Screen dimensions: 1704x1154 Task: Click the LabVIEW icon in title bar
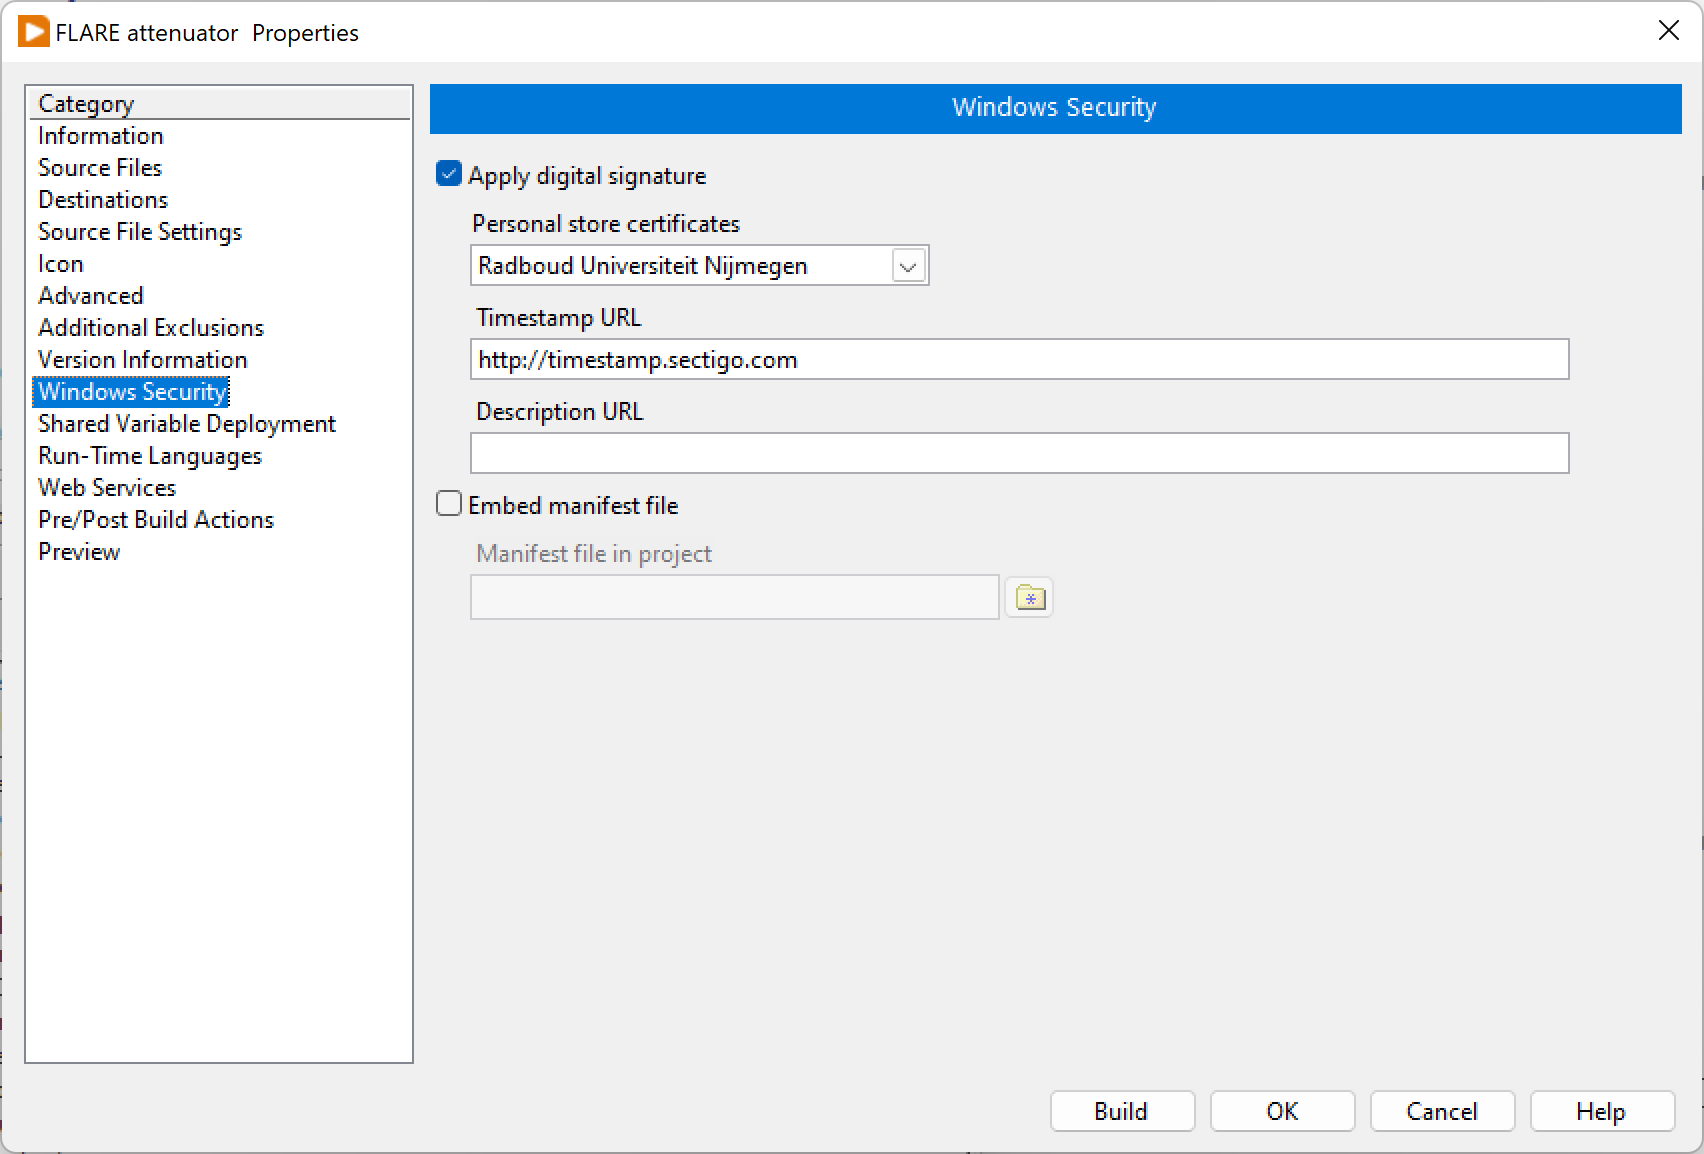[33, 32]
